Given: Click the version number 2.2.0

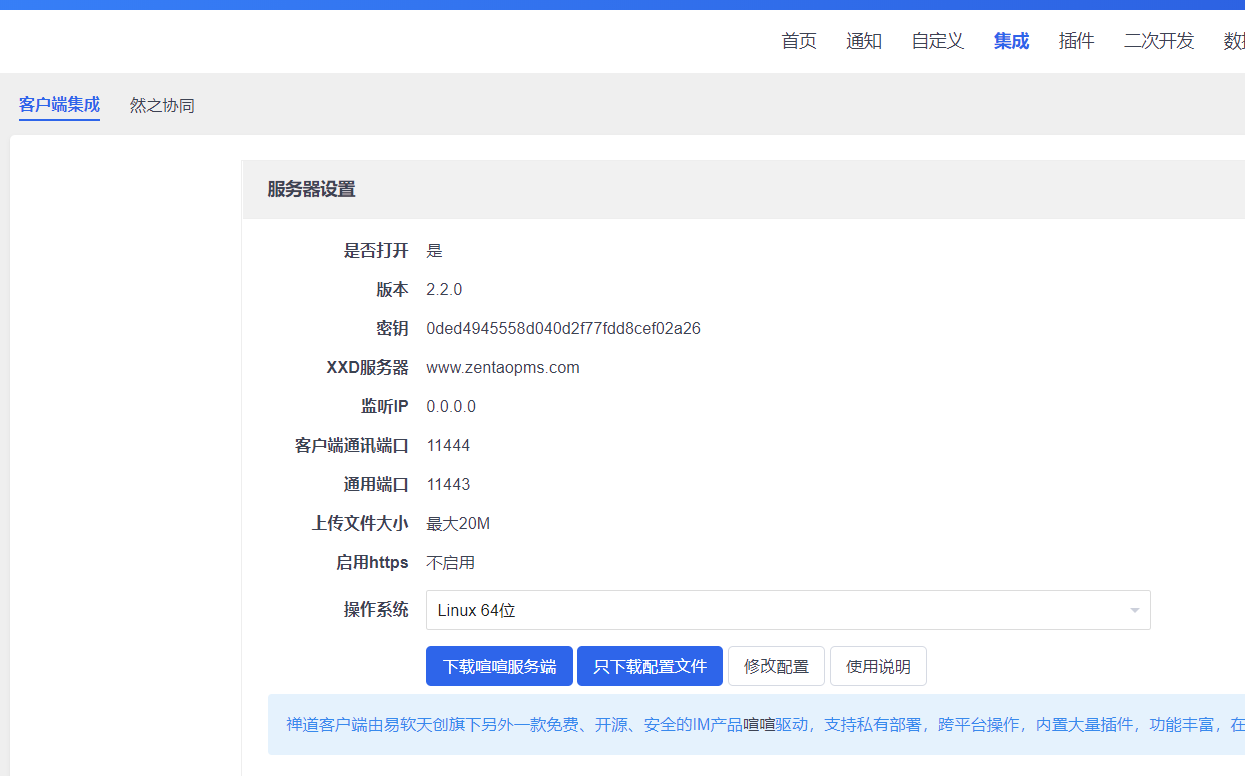Looking at the screenshot, I should point(444,290).
